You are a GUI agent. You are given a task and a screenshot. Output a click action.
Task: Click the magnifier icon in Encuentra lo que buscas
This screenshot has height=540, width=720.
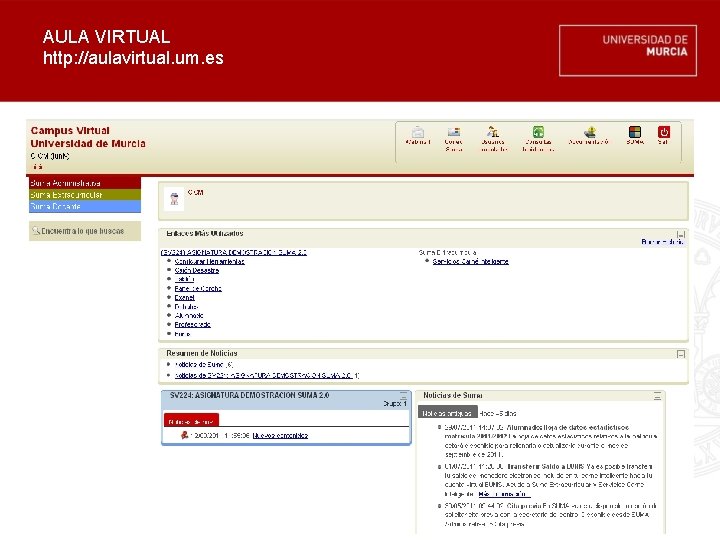[x=36, y=230]
